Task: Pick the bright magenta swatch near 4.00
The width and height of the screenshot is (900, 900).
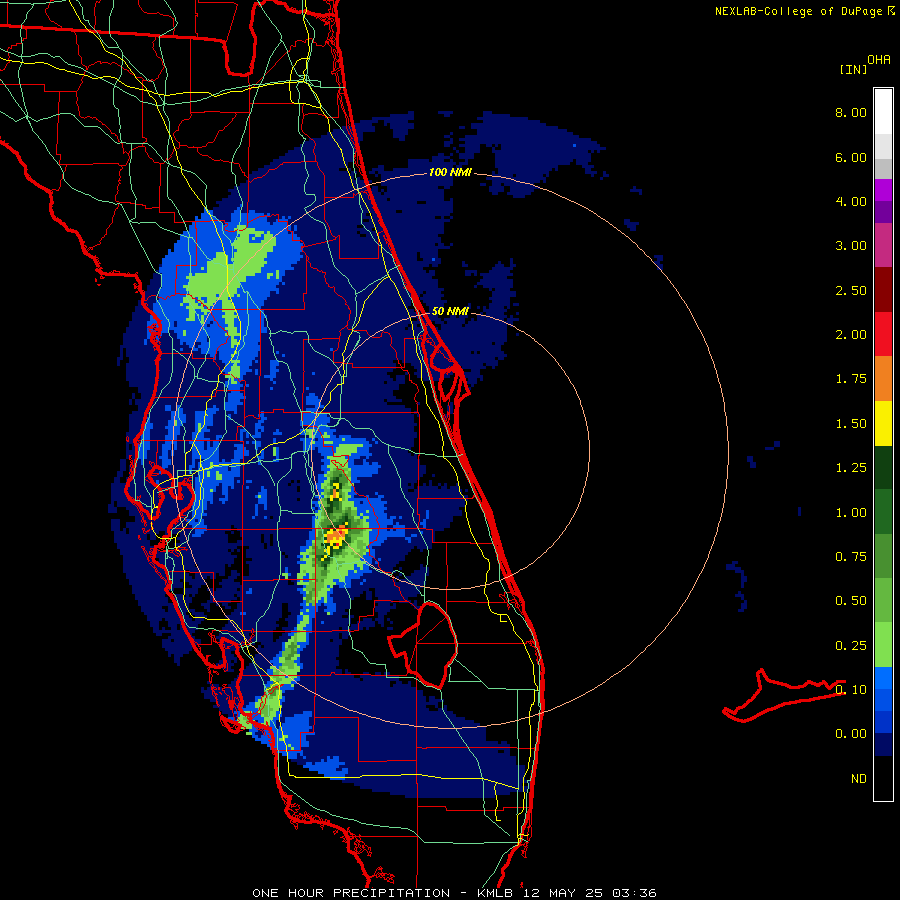Action: coord(883,190)
